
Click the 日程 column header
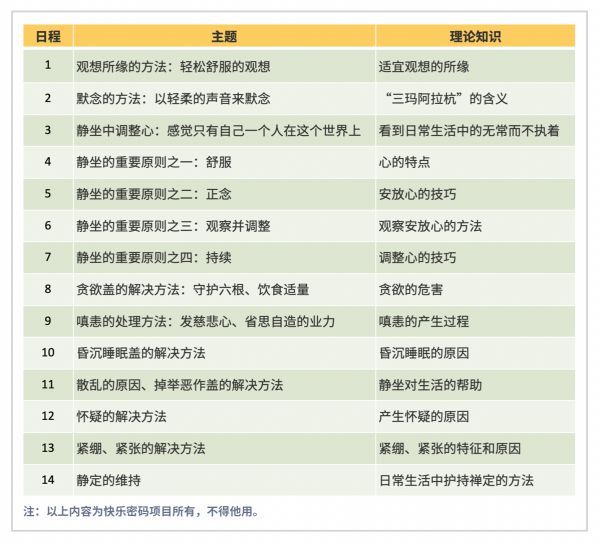pos(48,36)
